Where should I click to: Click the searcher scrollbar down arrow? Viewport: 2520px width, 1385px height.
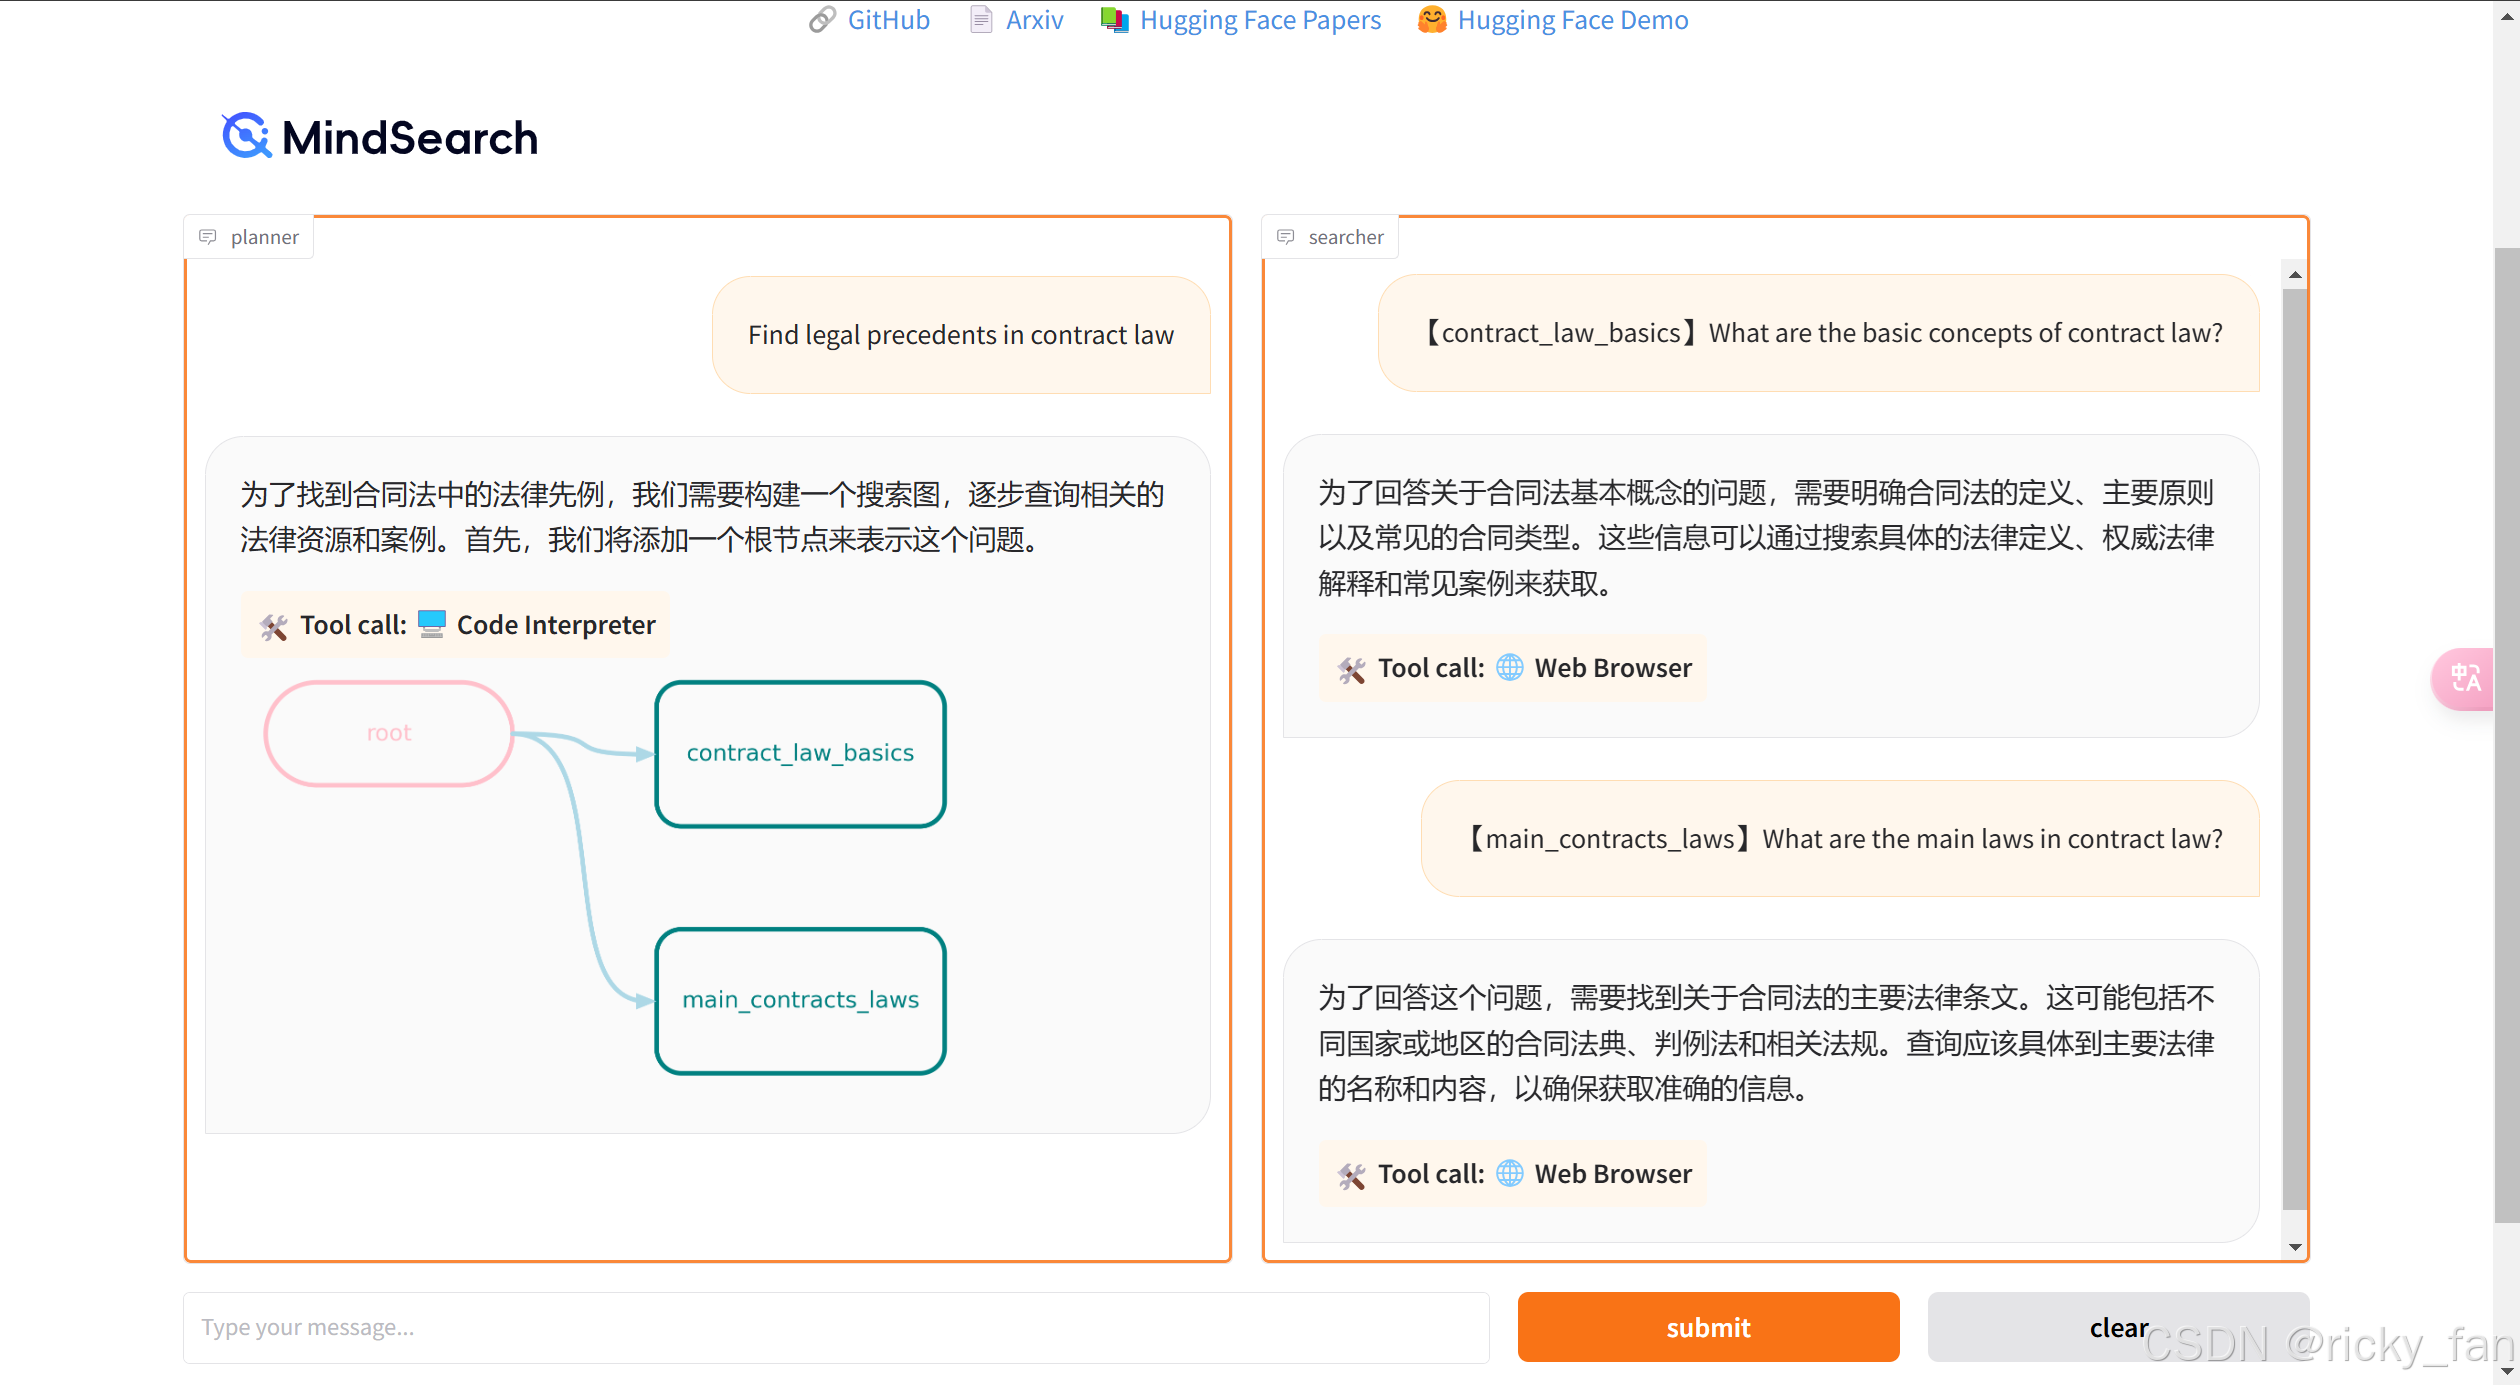2295,1247
